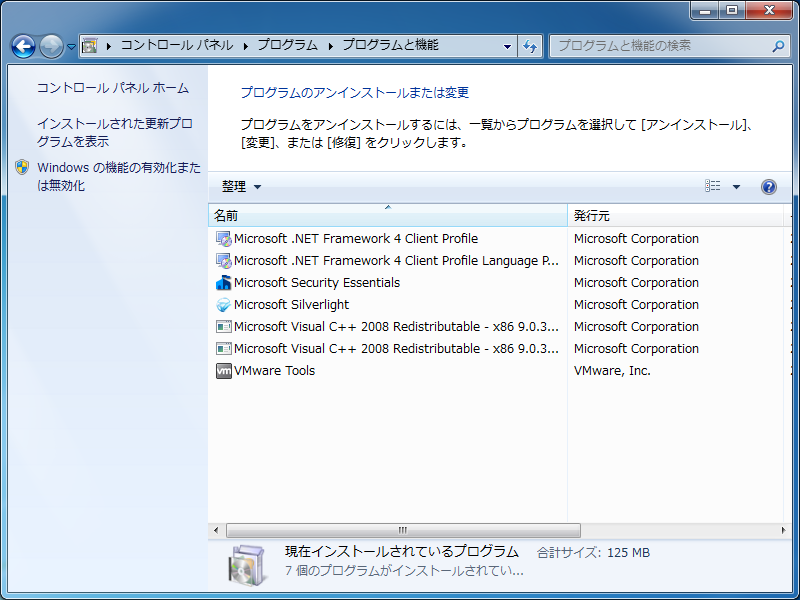Viewport: 800px width, 600px height.
Task: Expand the arrow before コントロール パネル
Action: tap(108, 46)
